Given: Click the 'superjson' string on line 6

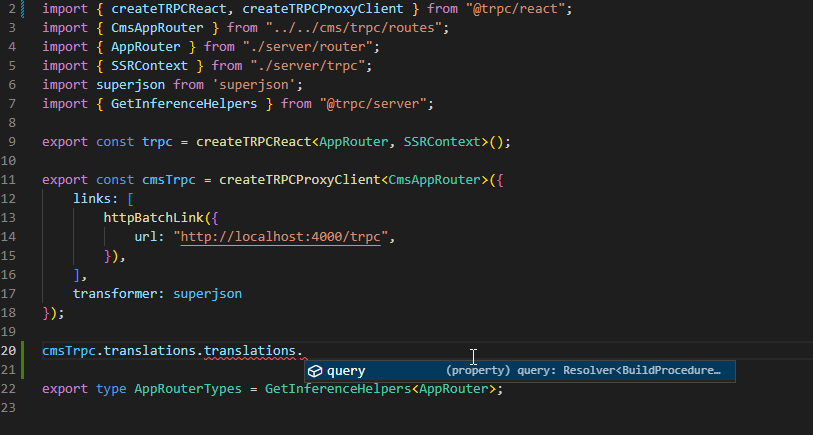Looking at the screenshot, I should click(x=254, y=85).
